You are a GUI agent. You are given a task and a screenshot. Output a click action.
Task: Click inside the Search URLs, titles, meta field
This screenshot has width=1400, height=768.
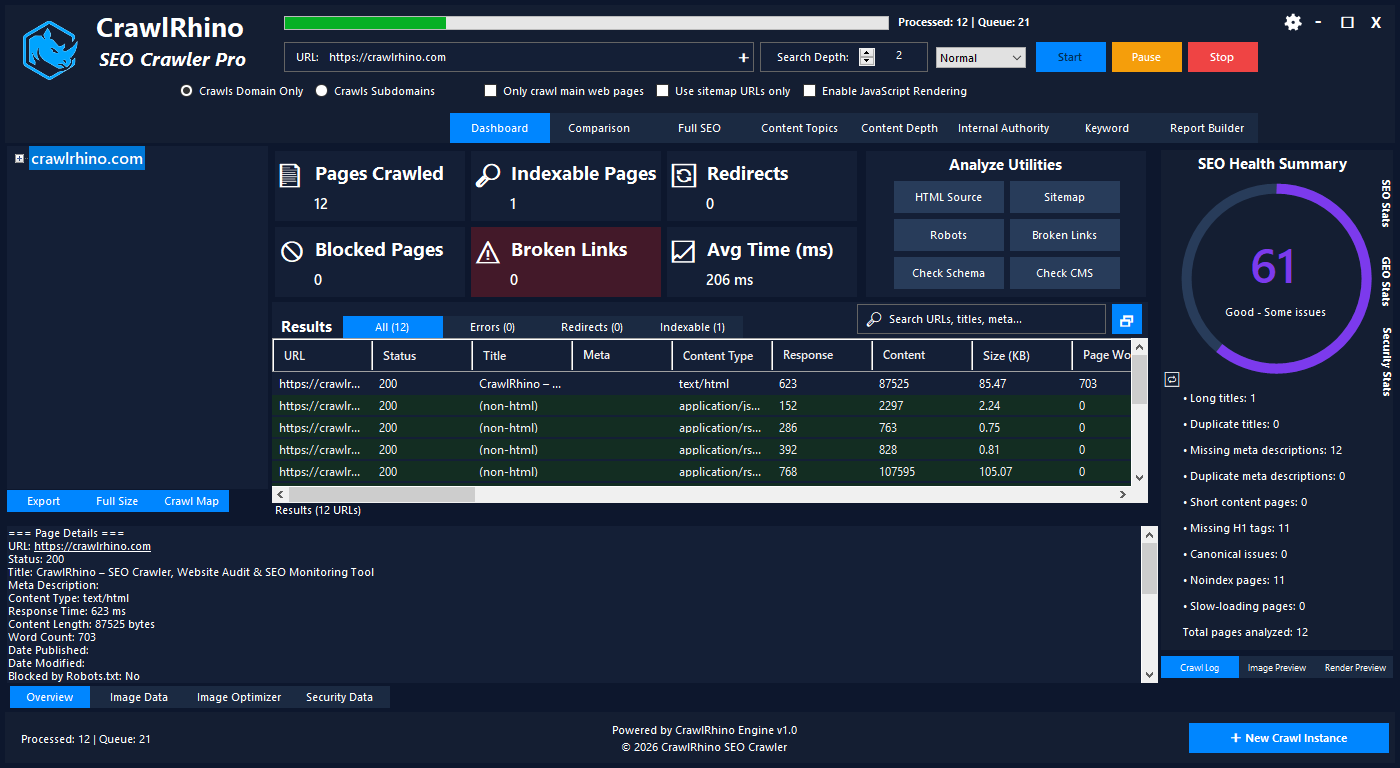pos(980,318)
